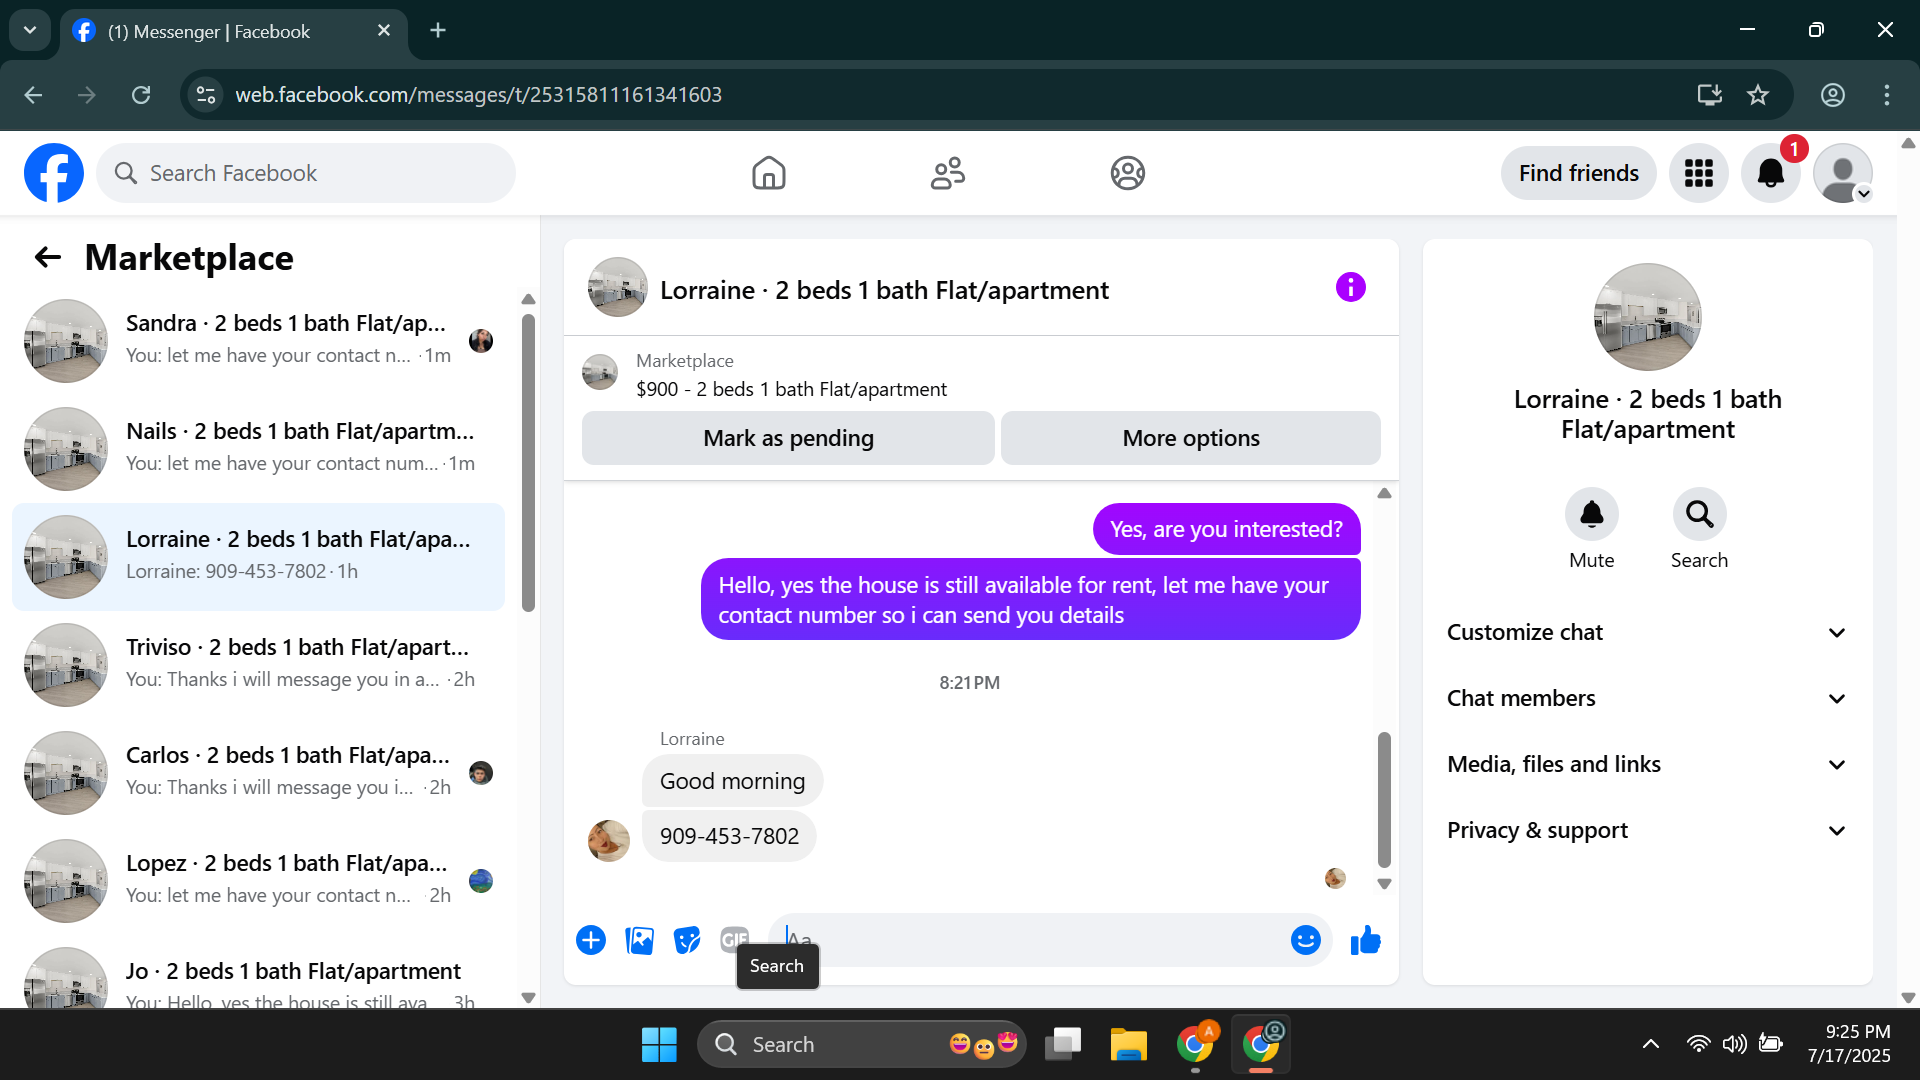
Task: Click the Good morning message bubble
Action: 732,781
